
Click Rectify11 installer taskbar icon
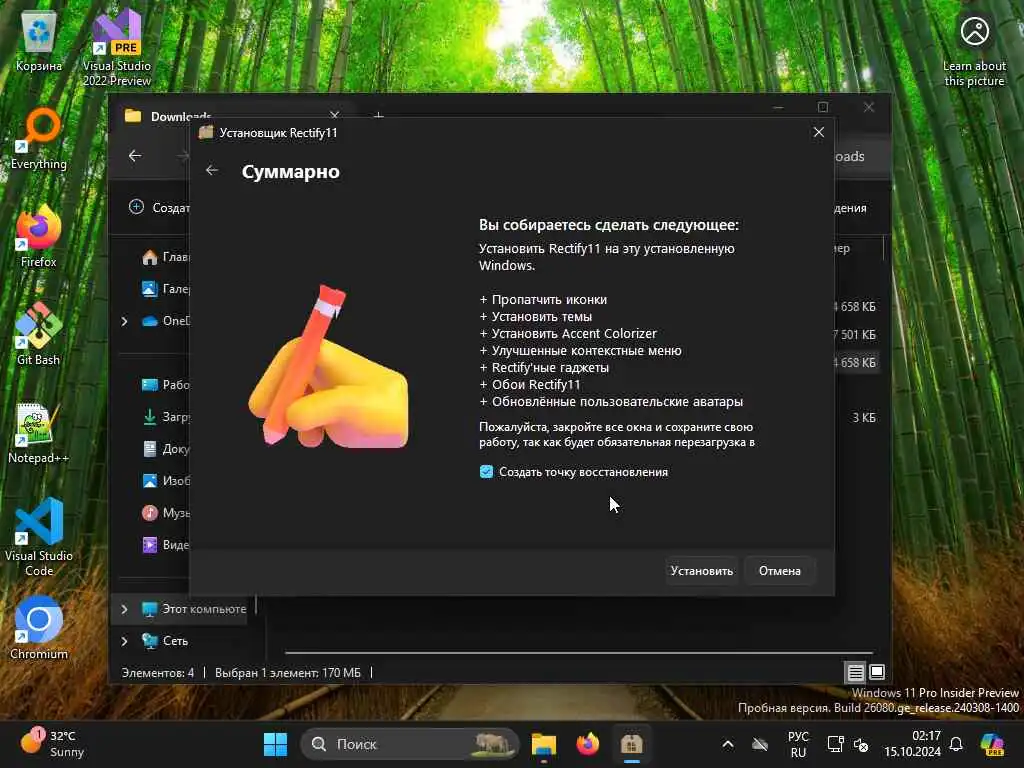point(632,744)
